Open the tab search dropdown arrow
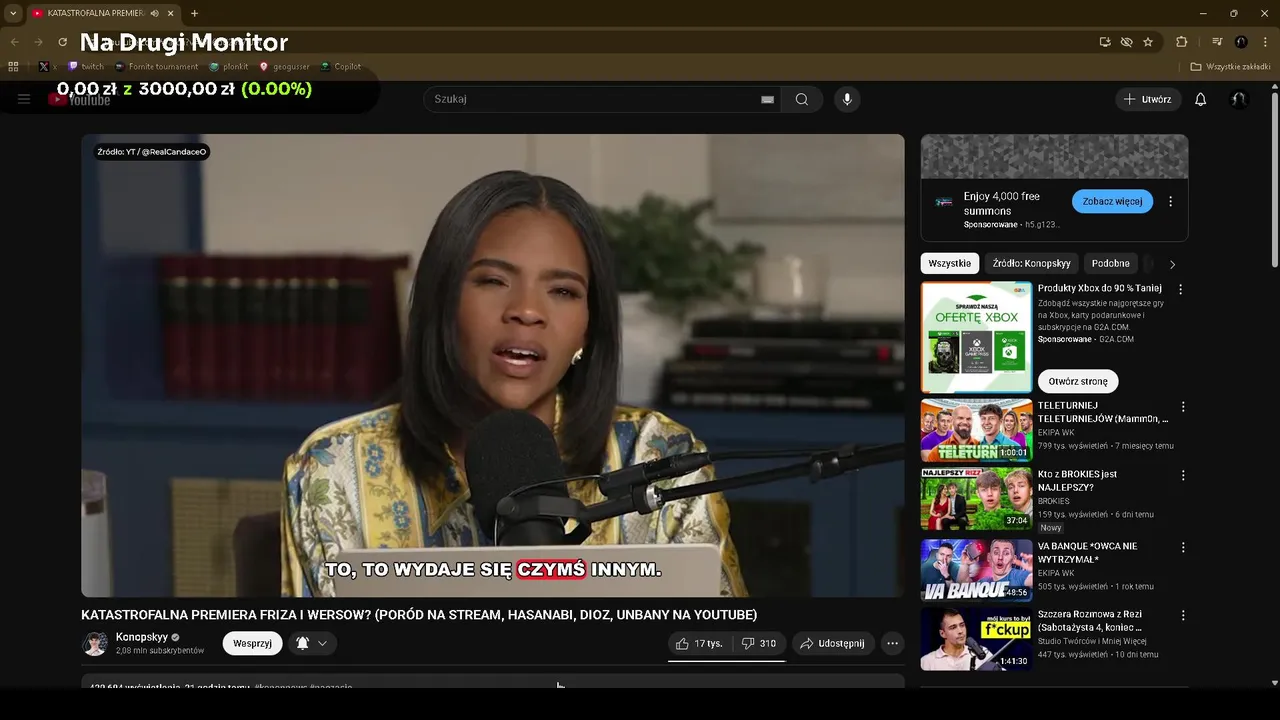Image resolution: width=1280 pixels, height=720 pixels. [x=13, y=13]
